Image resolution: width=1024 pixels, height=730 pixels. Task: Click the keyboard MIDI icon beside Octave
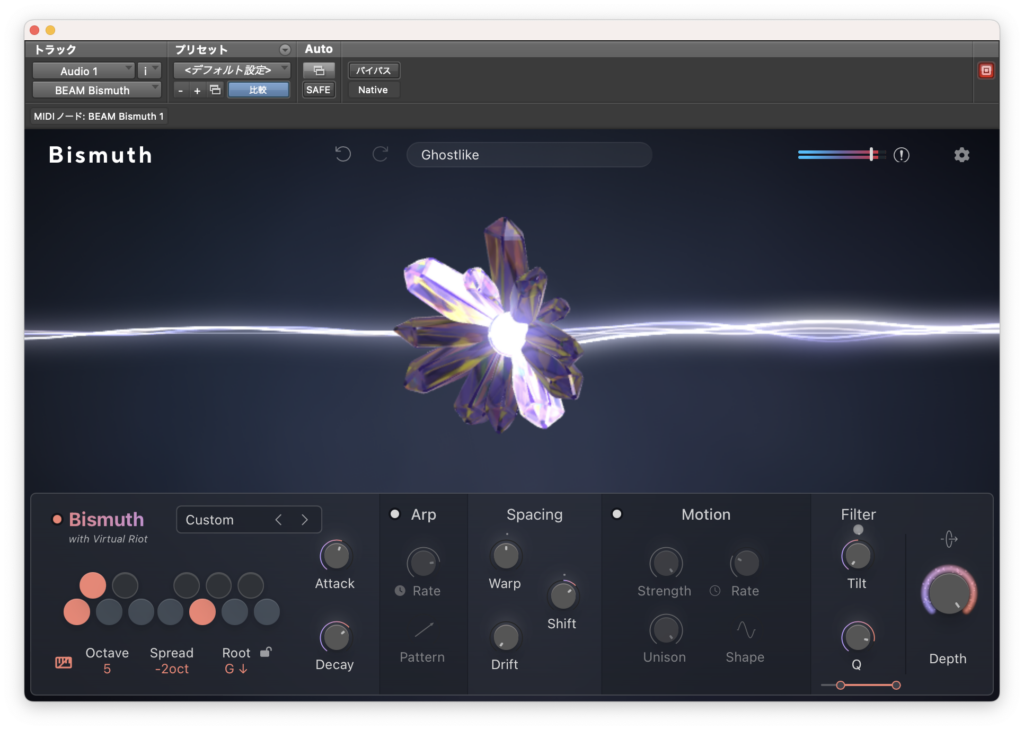[x=63, y=663]
